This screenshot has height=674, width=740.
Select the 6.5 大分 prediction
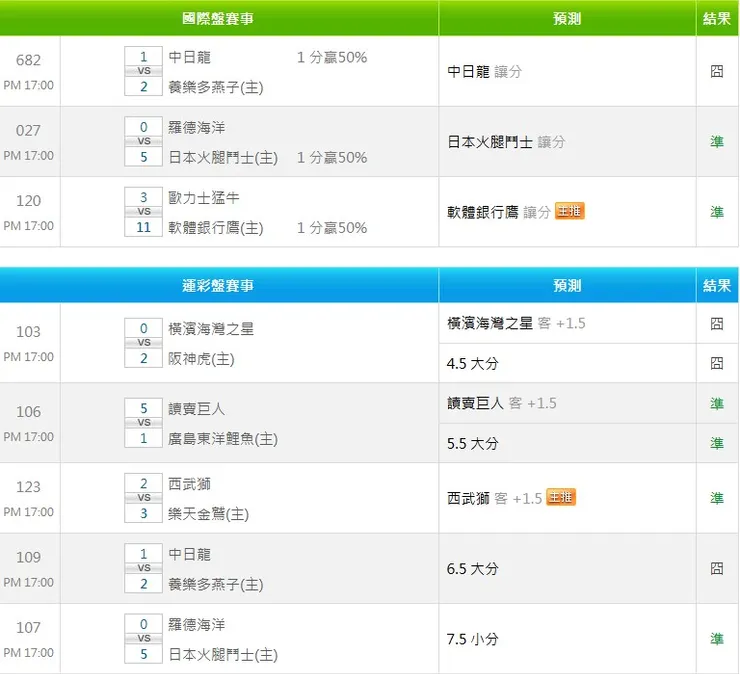473,569
